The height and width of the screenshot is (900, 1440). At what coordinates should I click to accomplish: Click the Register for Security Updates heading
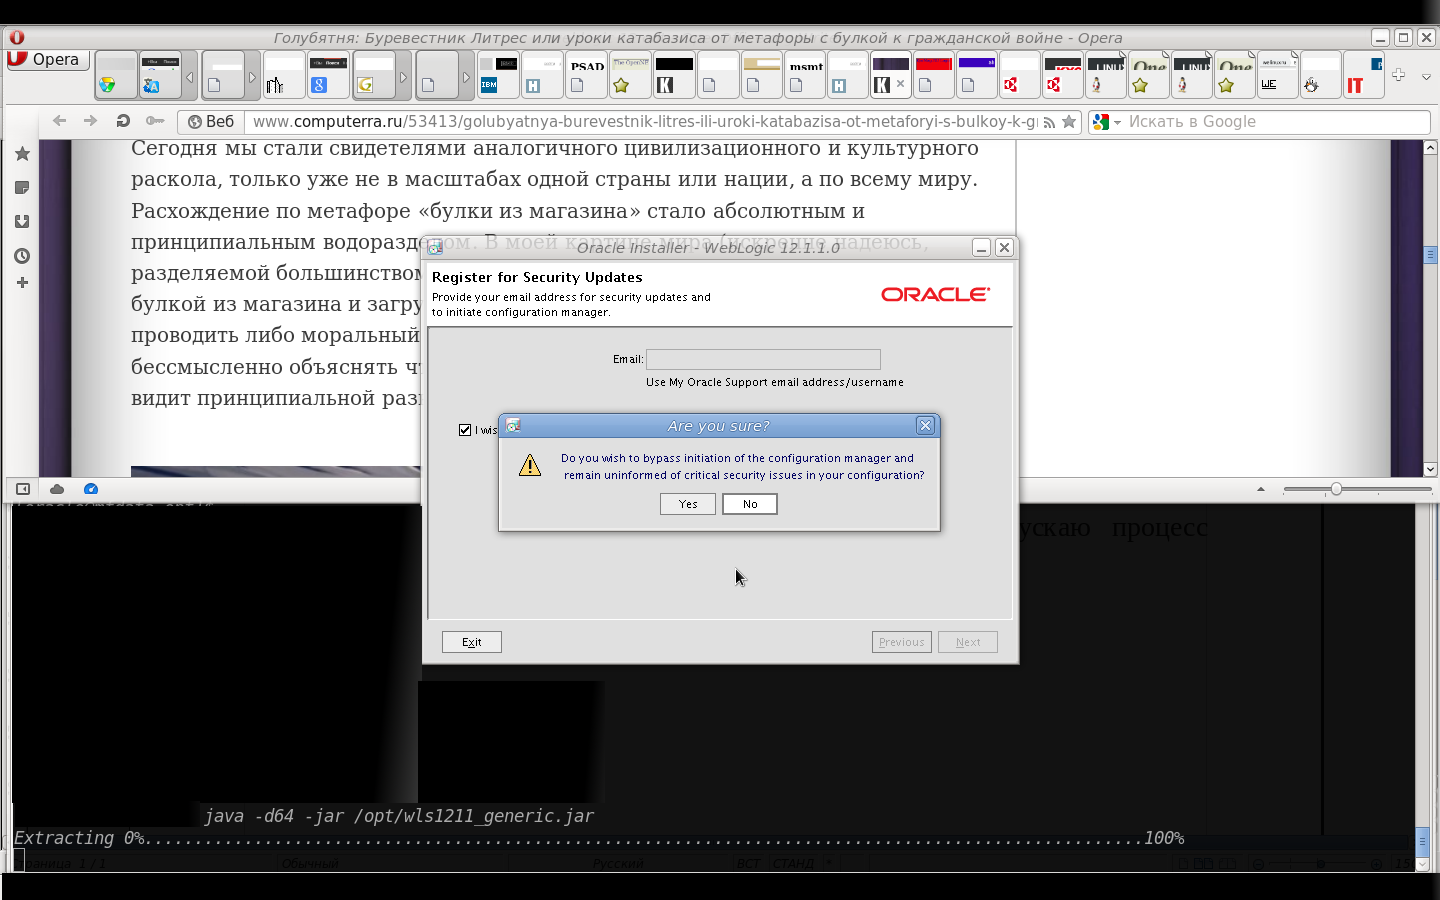pos(537,277)
